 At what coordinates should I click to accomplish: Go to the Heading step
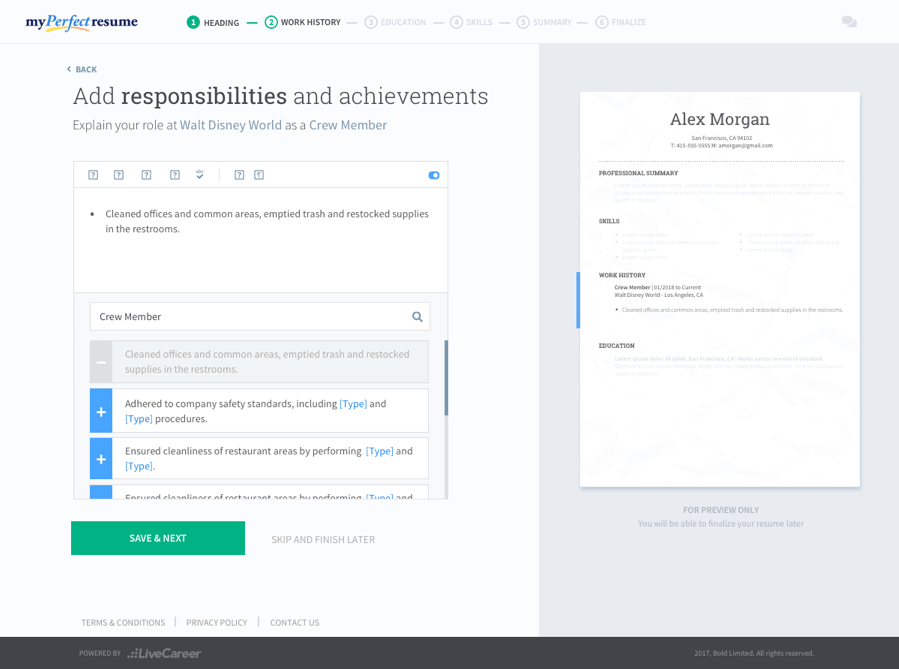pyautogui.click(x=221, y=22)
